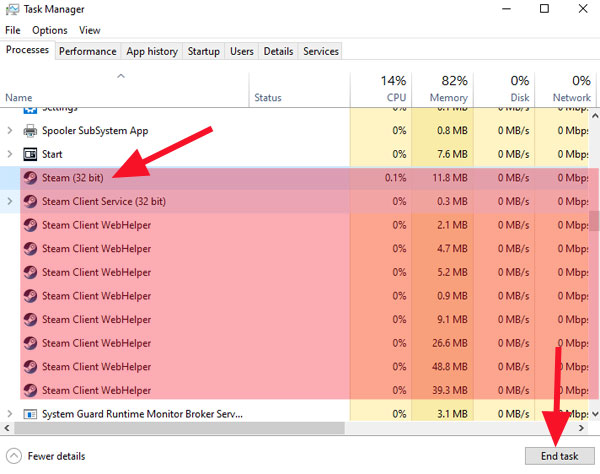Viewport: 600px width, 474px height.
Task: Click the Task Manager title bar icon
Action: (12, 9)
